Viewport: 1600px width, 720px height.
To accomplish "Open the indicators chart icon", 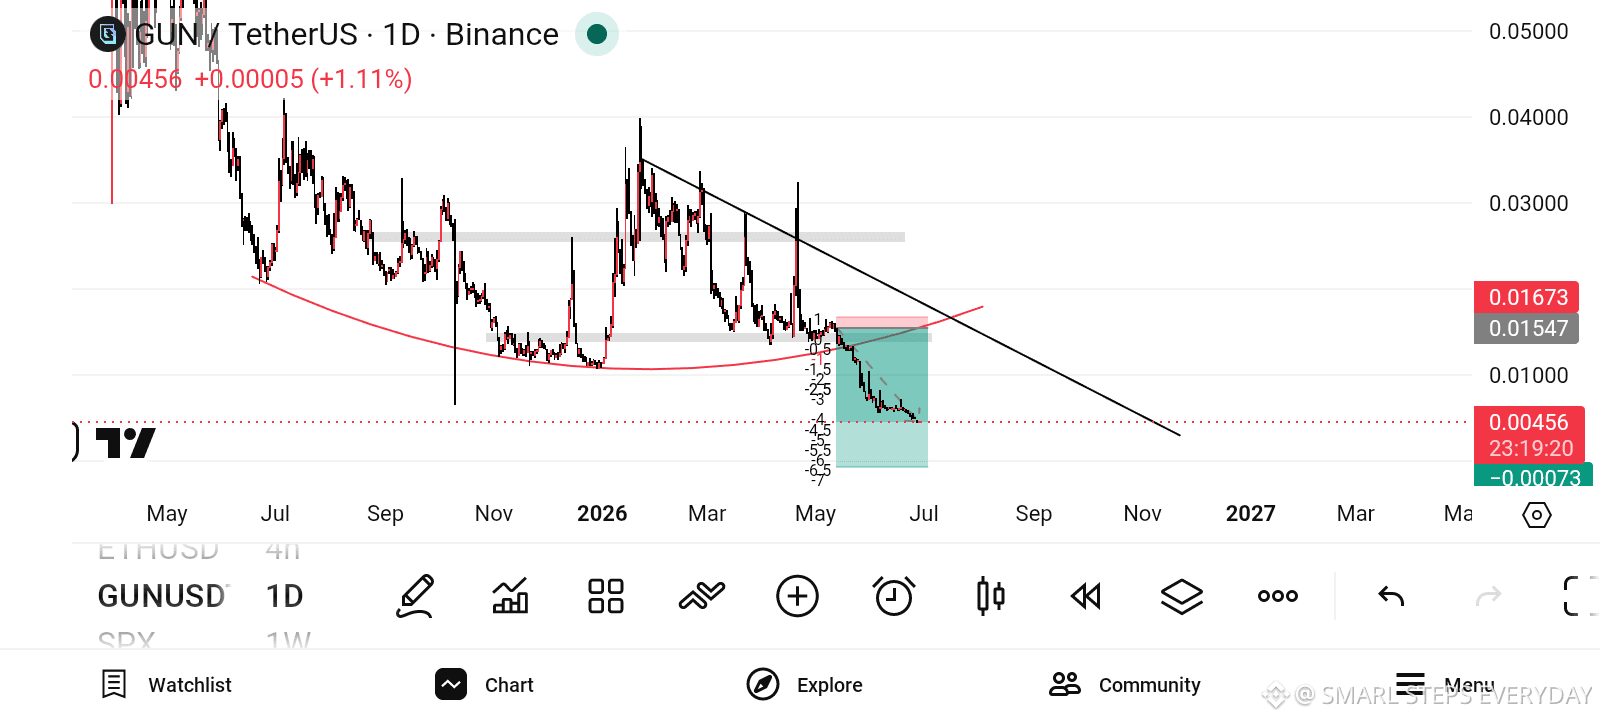I will 510,596.
